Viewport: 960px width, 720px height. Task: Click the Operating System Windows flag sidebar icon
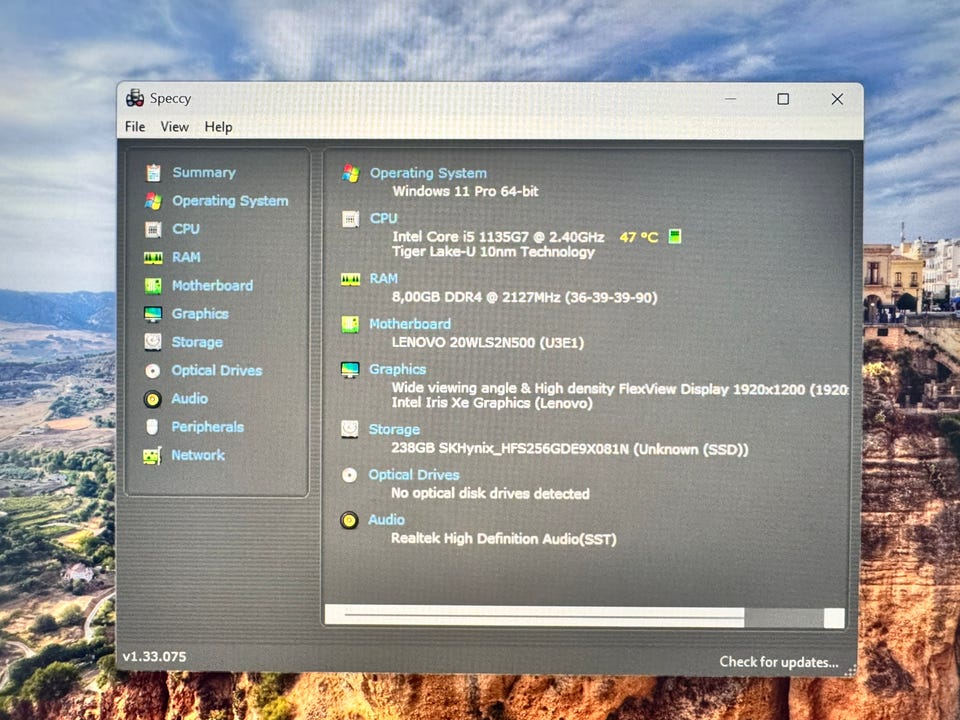(x=153, y=201)
